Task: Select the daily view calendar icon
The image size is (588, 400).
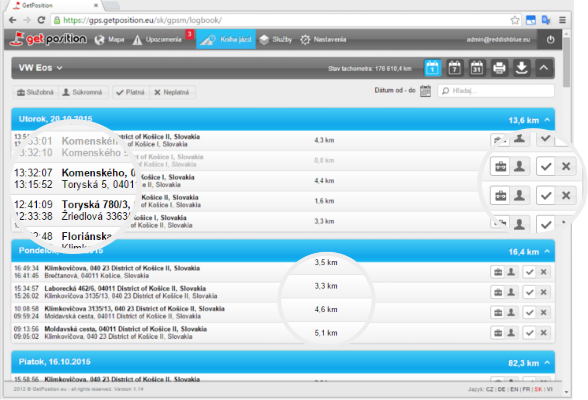Action: (432, 68)
